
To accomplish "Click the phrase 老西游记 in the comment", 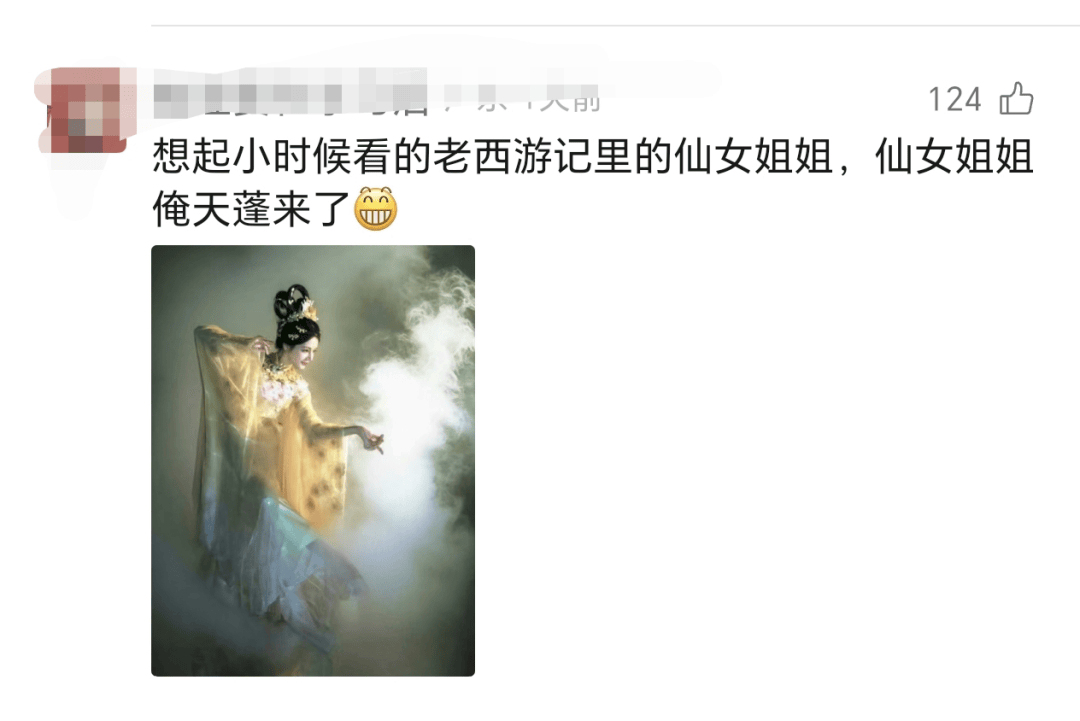I will pyautogui.click(x=512, y=156).
